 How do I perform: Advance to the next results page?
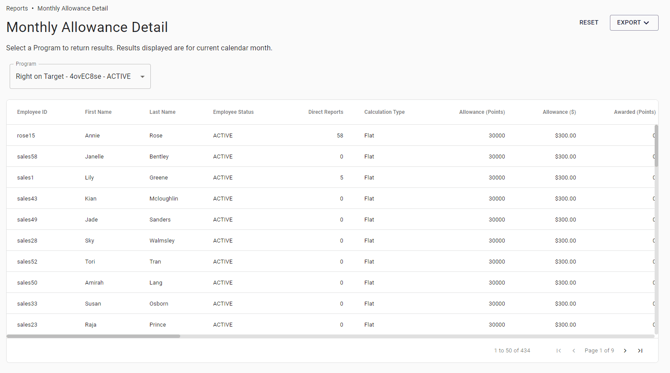[625, 350]
